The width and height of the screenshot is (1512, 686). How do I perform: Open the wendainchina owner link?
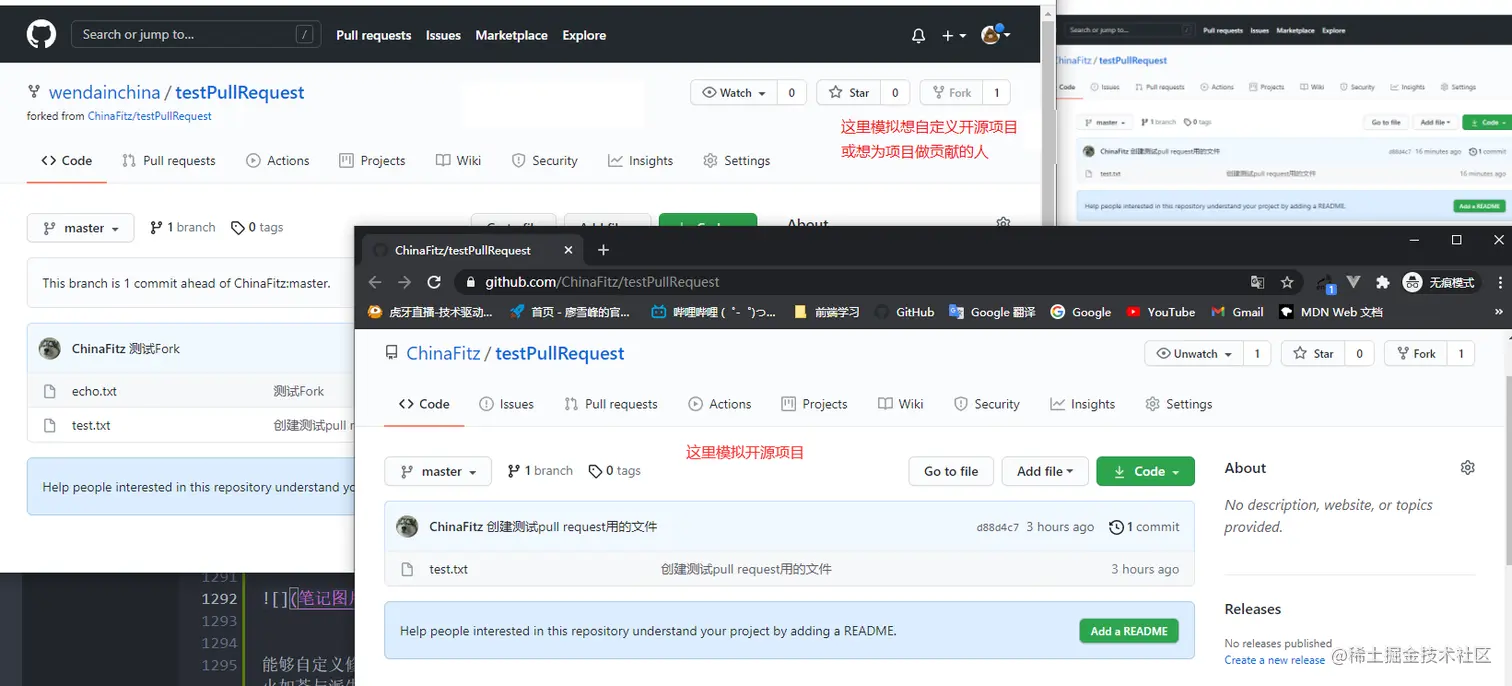coord(104,92)
